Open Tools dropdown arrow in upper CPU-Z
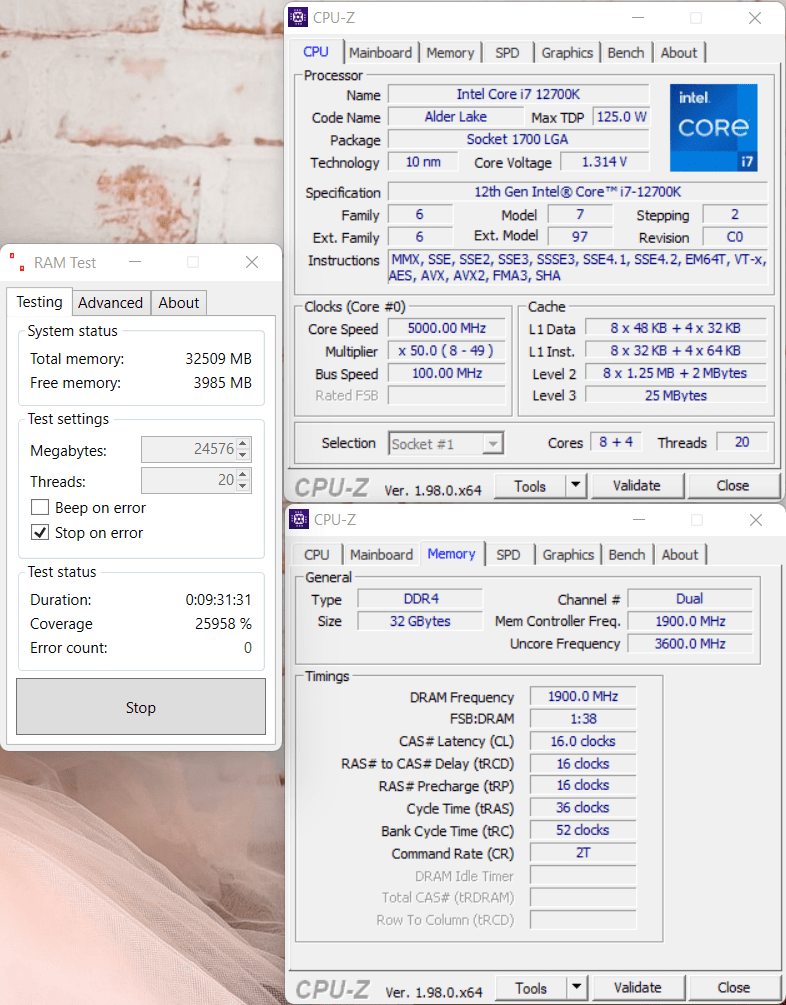Screen dimensions: 786x1005 coord(576,485)
